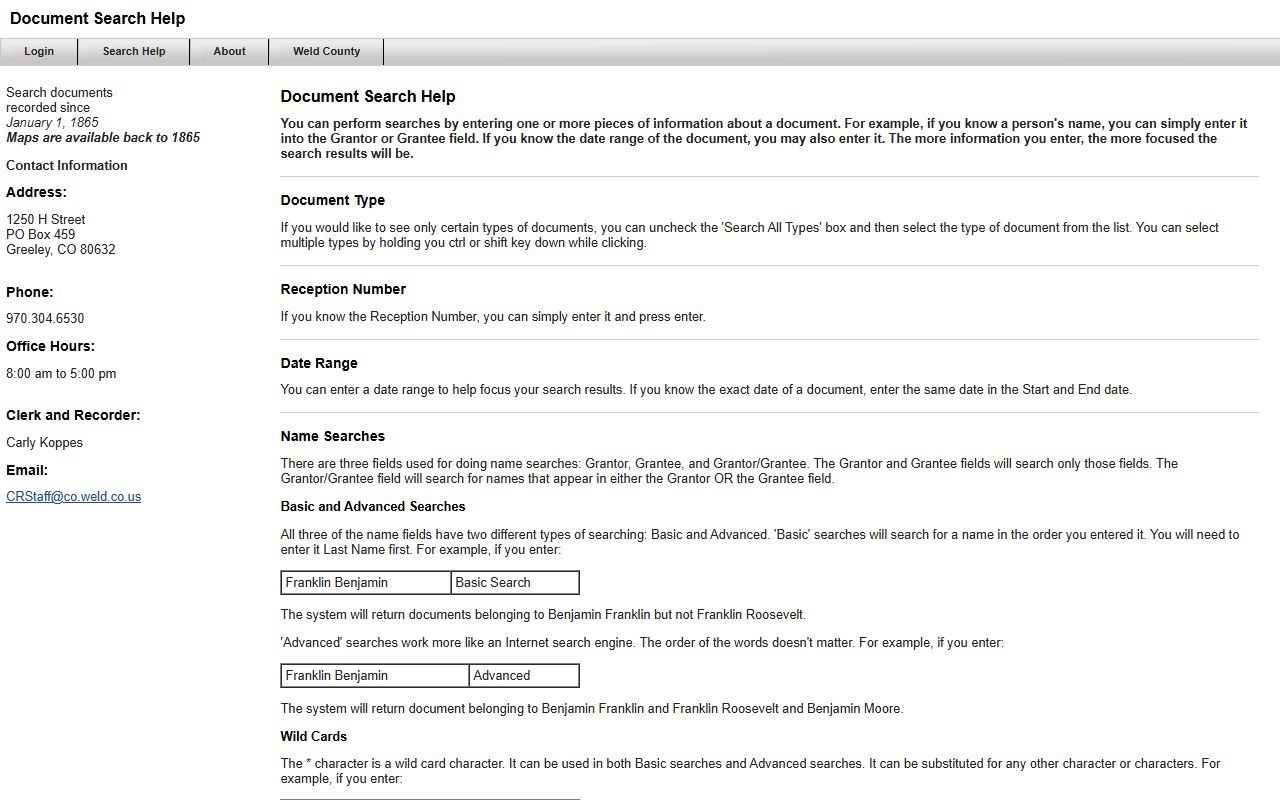The image size is (1280, 800).
Task: Click the 'Clerk and Recorder:' label
Action: pos(73,416)
